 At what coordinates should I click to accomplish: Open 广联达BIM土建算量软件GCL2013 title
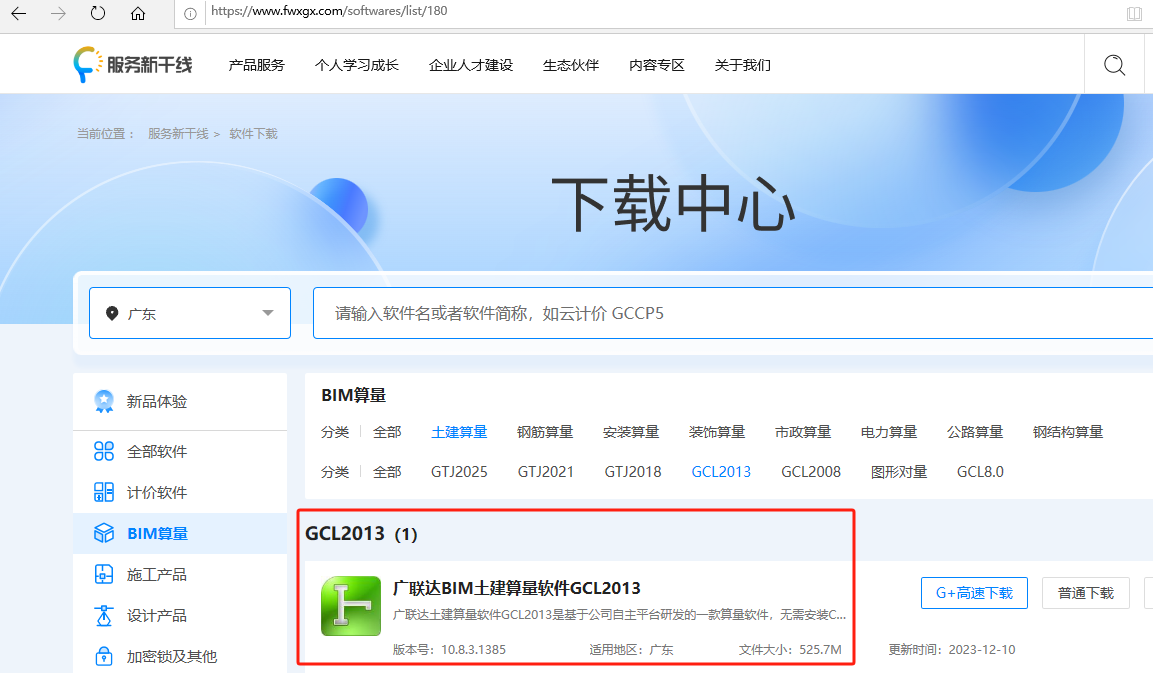(x=517, y=588)
